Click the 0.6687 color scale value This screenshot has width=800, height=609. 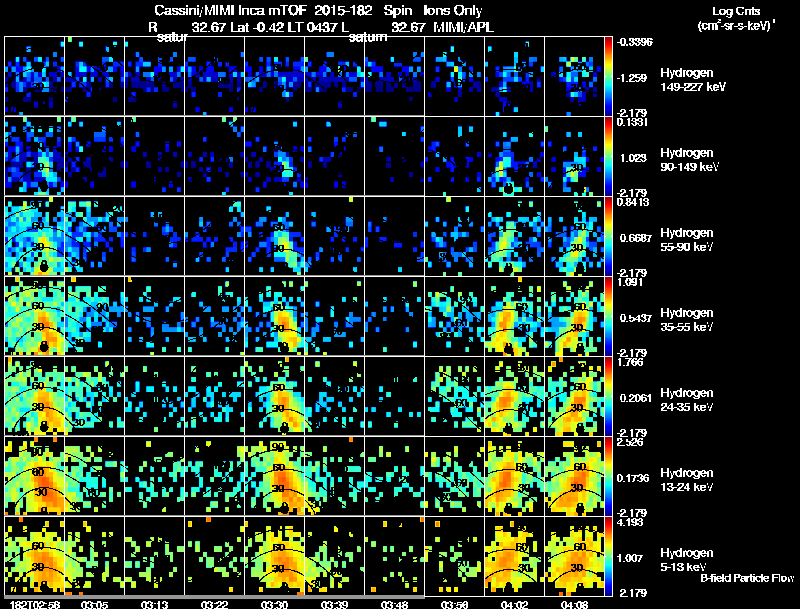point(635,238)
